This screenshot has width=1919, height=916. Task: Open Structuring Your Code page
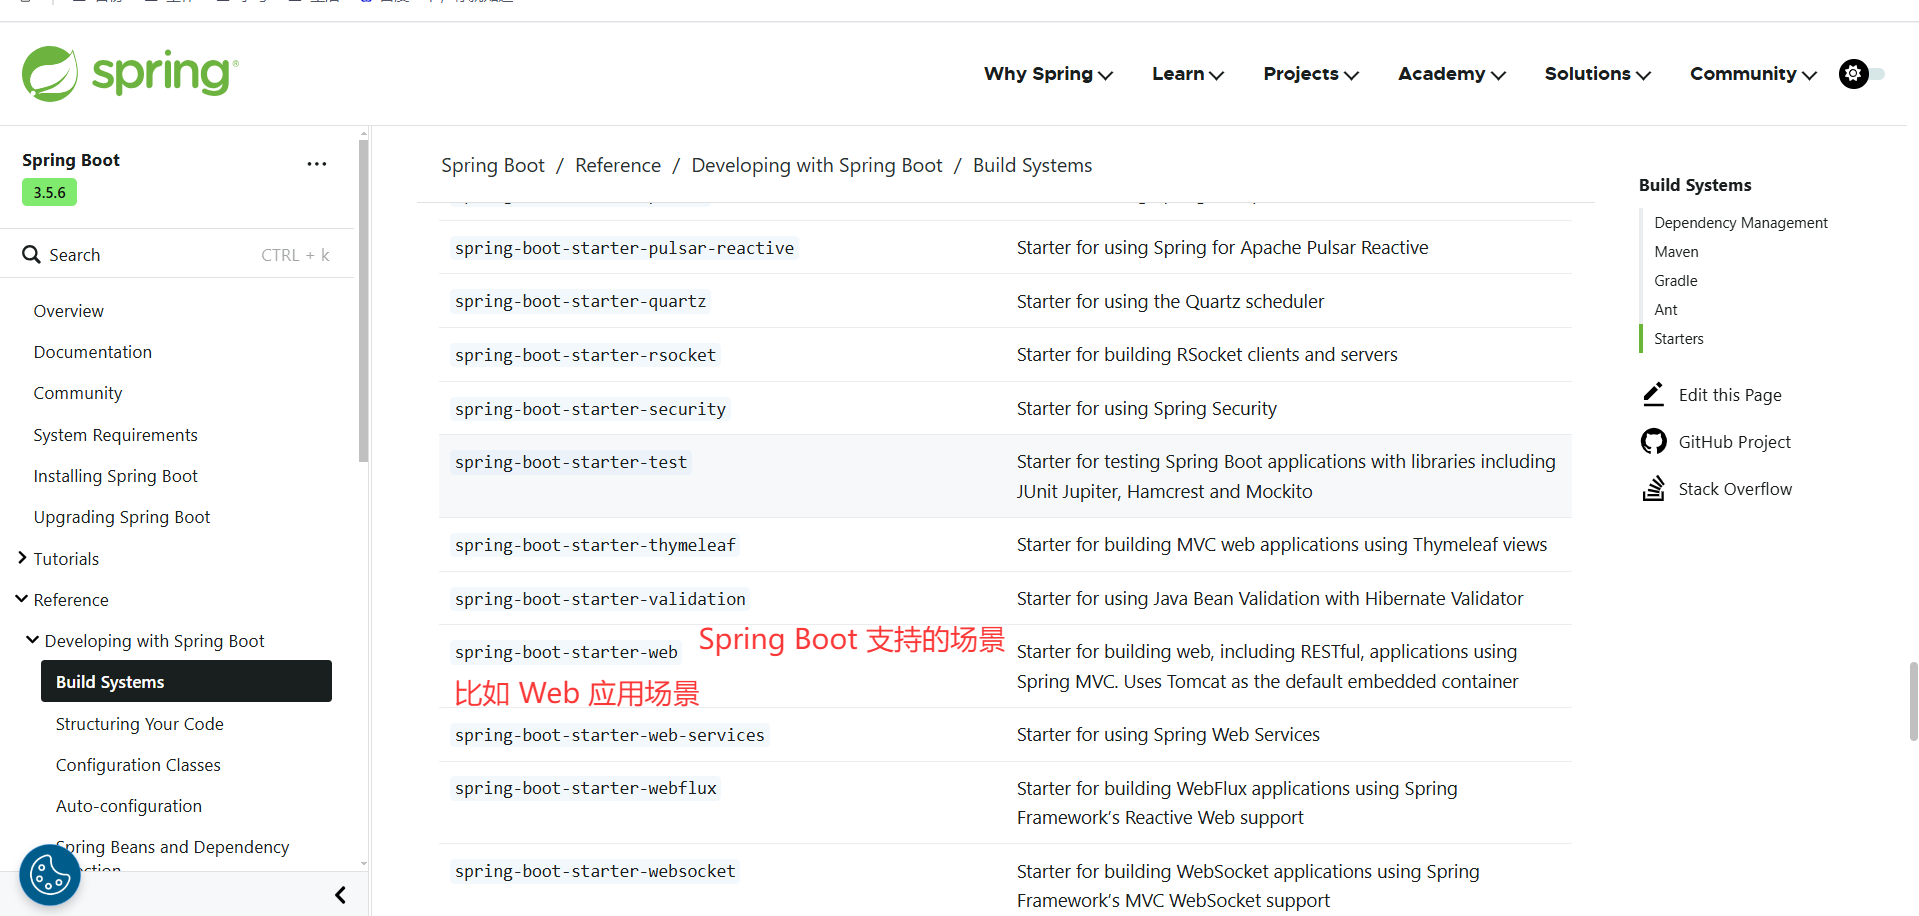[x=140, y=724]
